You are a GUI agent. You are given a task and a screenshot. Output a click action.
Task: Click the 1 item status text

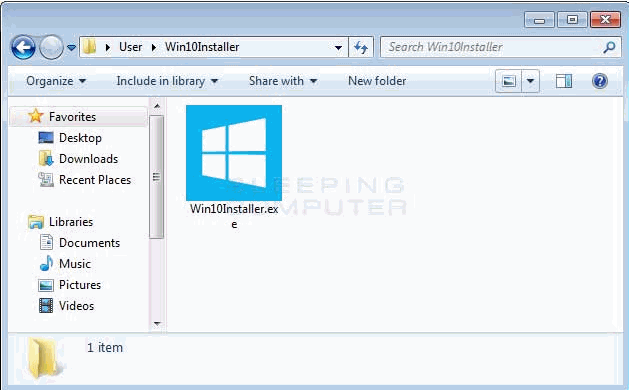[x=105, y=347]
